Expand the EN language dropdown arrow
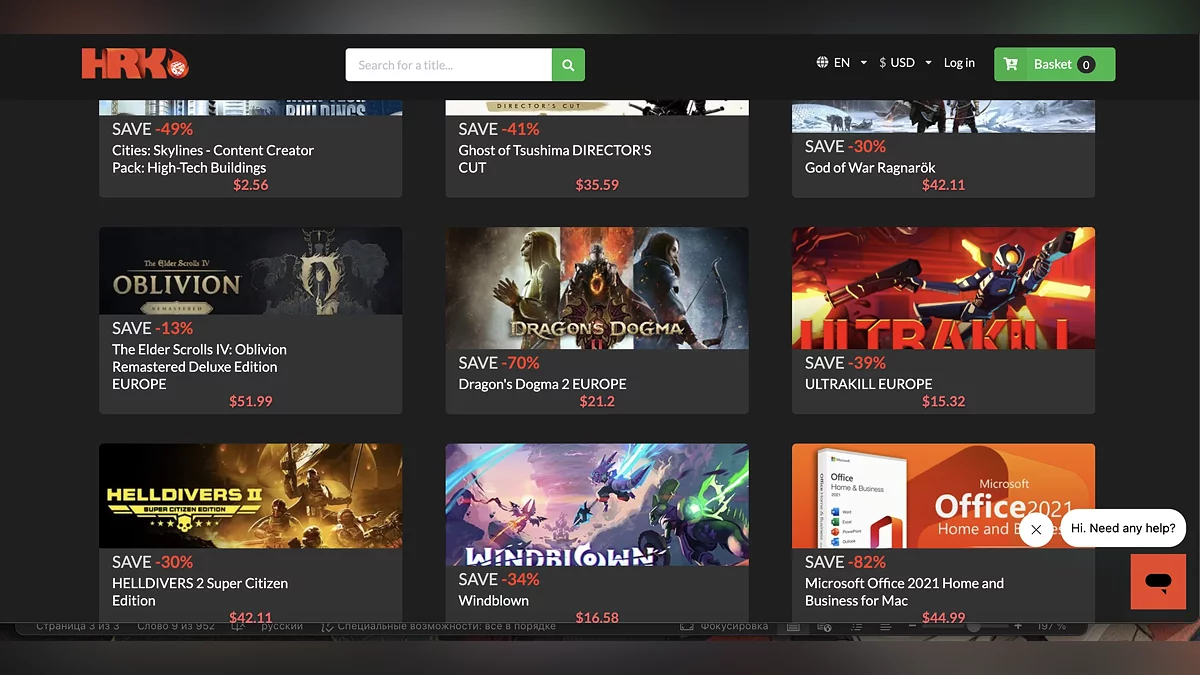This screenshot has height=675, width=1200. [864, 63]
